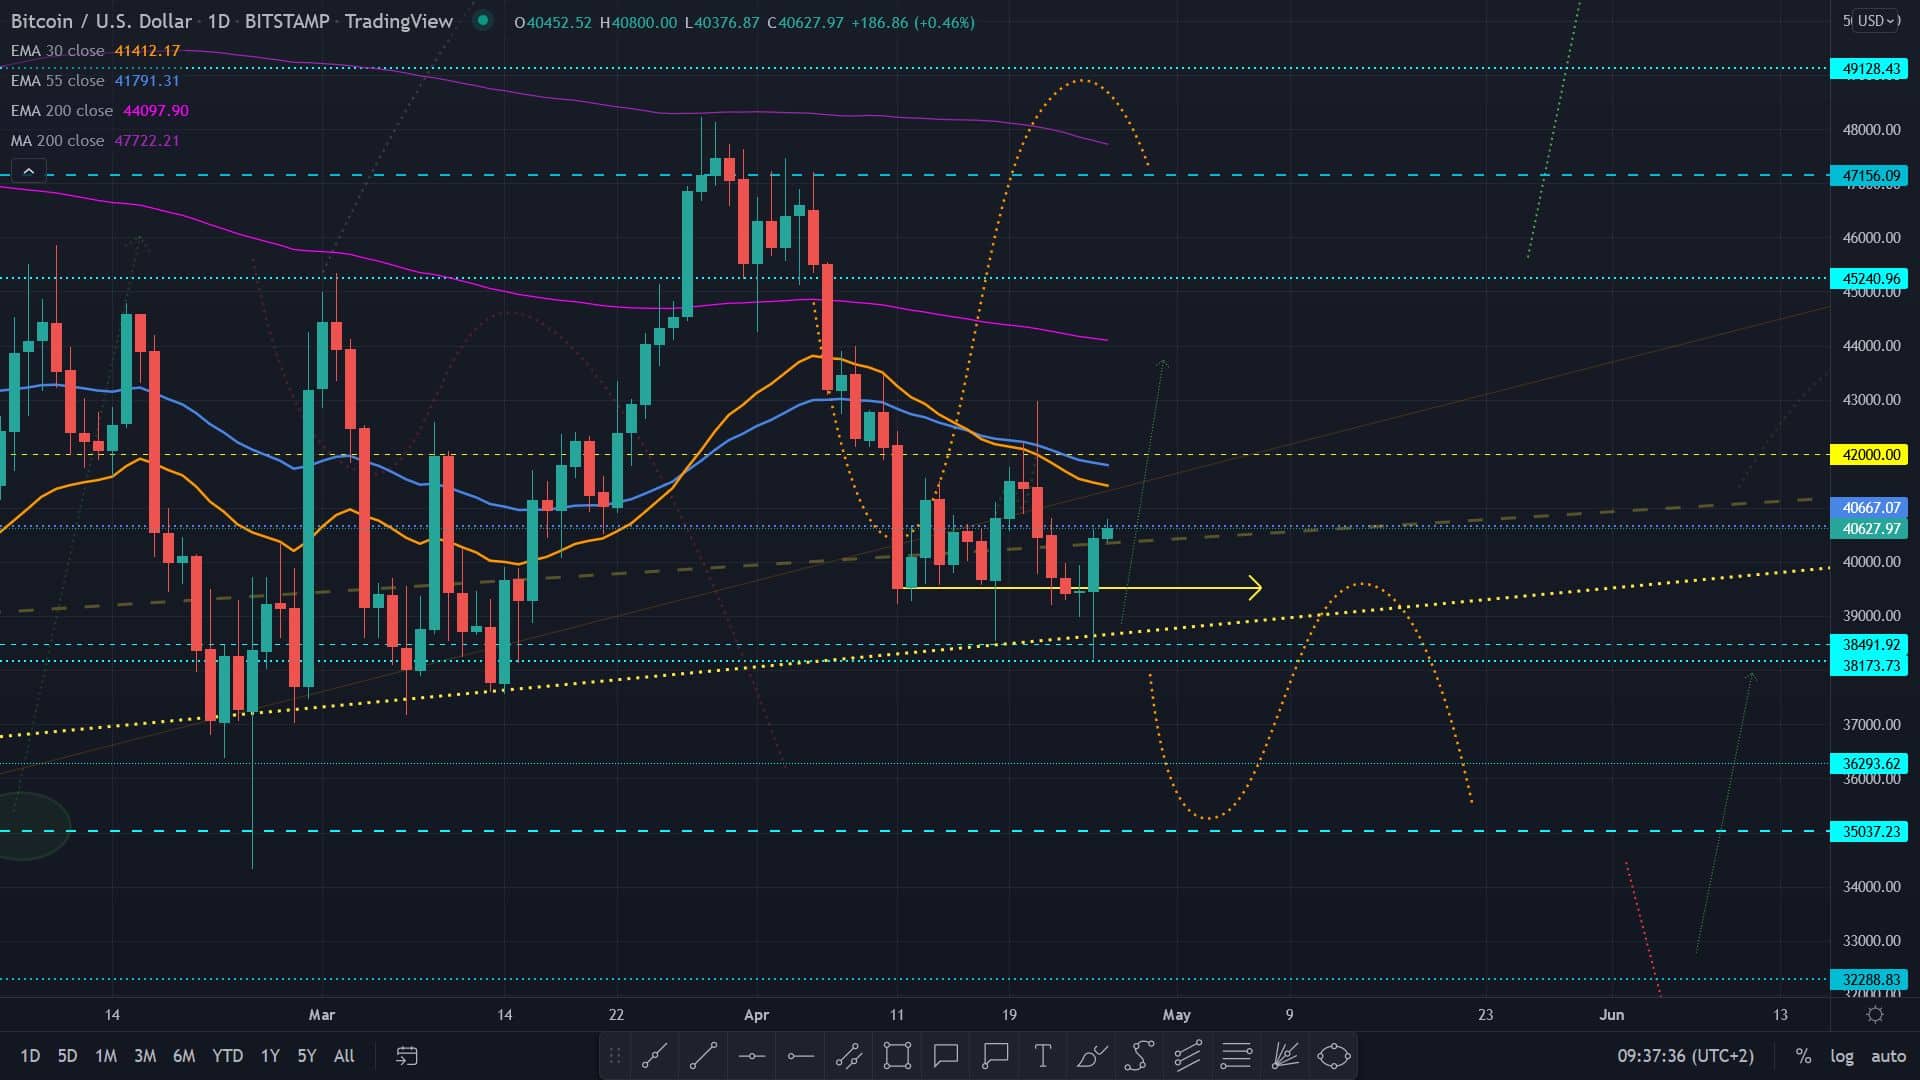Select the EMA 55 close indicator legend
This screenshot has height=1080, width=1920.
pyautogui.click(x=95, y=81)
